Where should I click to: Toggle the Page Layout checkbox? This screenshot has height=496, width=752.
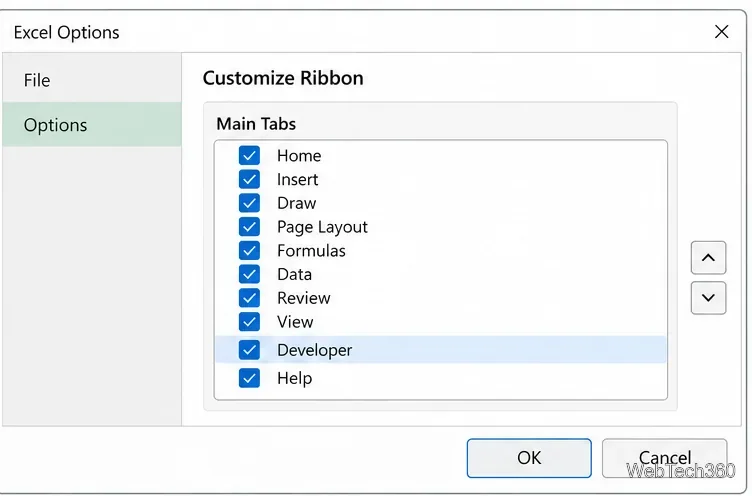pos(249,226)
